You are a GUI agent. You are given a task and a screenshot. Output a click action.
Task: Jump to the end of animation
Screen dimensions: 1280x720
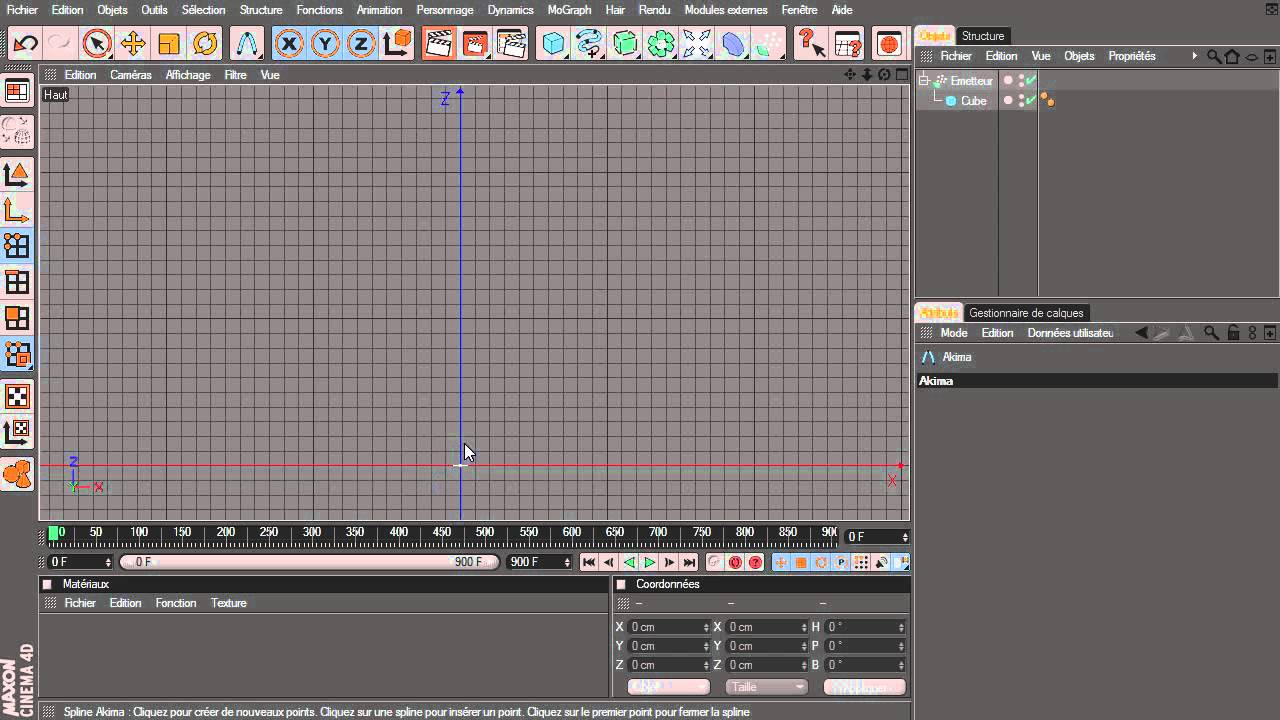(x=689, y=563)
